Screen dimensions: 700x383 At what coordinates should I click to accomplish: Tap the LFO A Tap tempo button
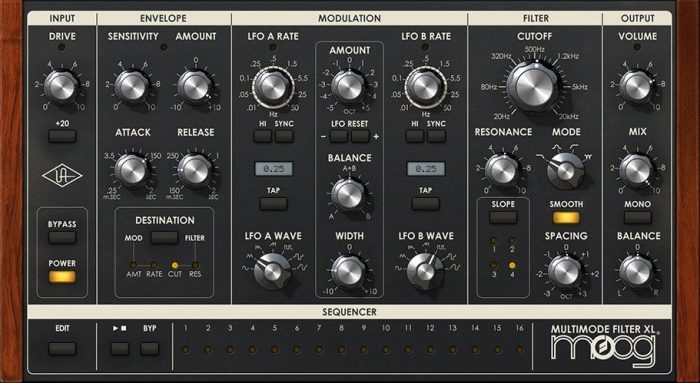point(273,204)
